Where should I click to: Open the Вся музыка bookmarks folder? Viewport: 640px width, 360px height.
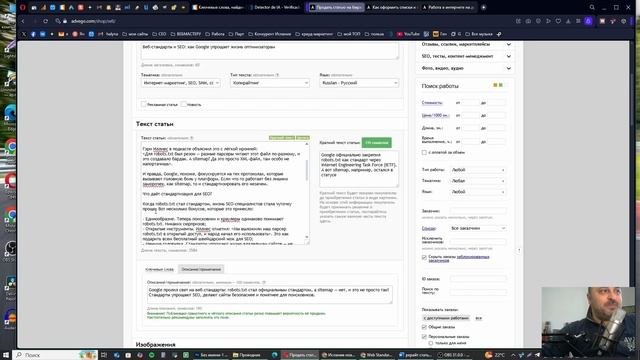pyautogui.click(x=480, y=34)
